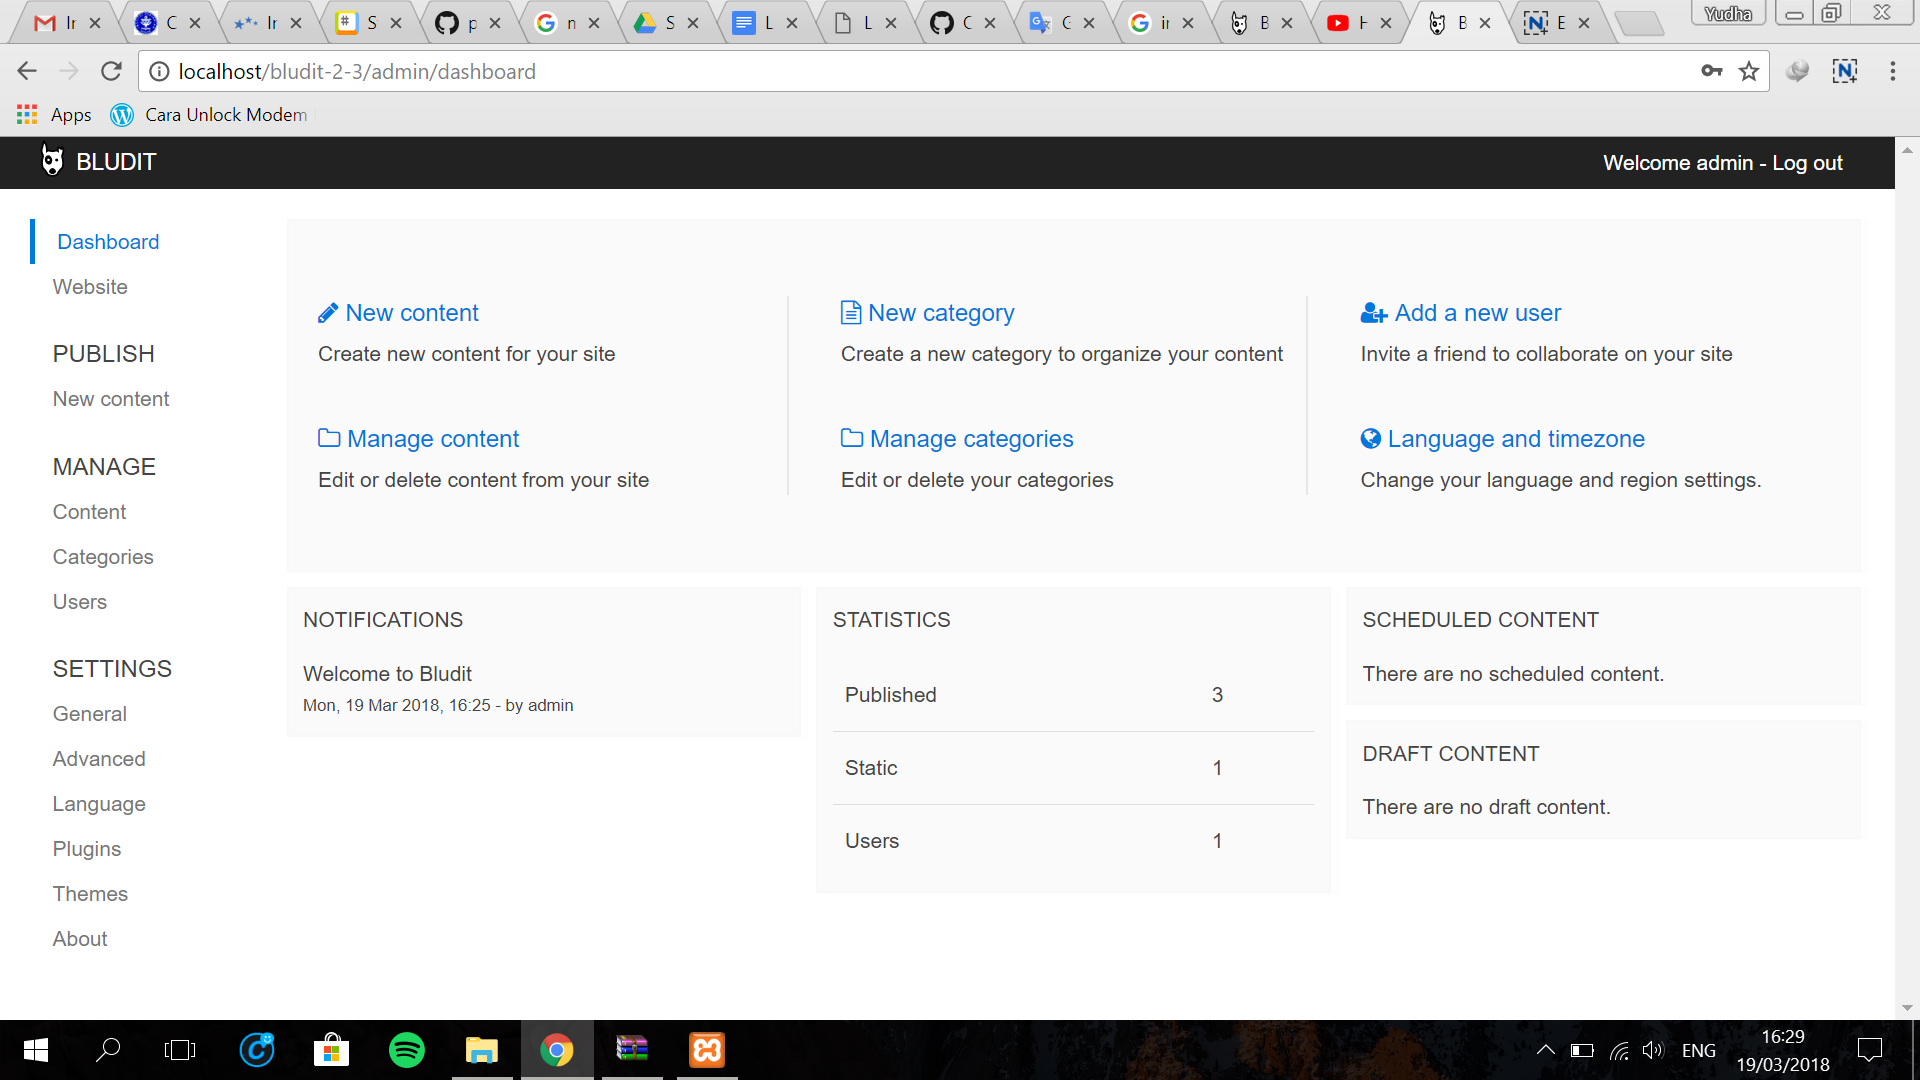Image resolution: width=1920 pixels, height=1080 pixels.
Task: Show hidden system tray icons chevron
Action: [1545, 1050]
